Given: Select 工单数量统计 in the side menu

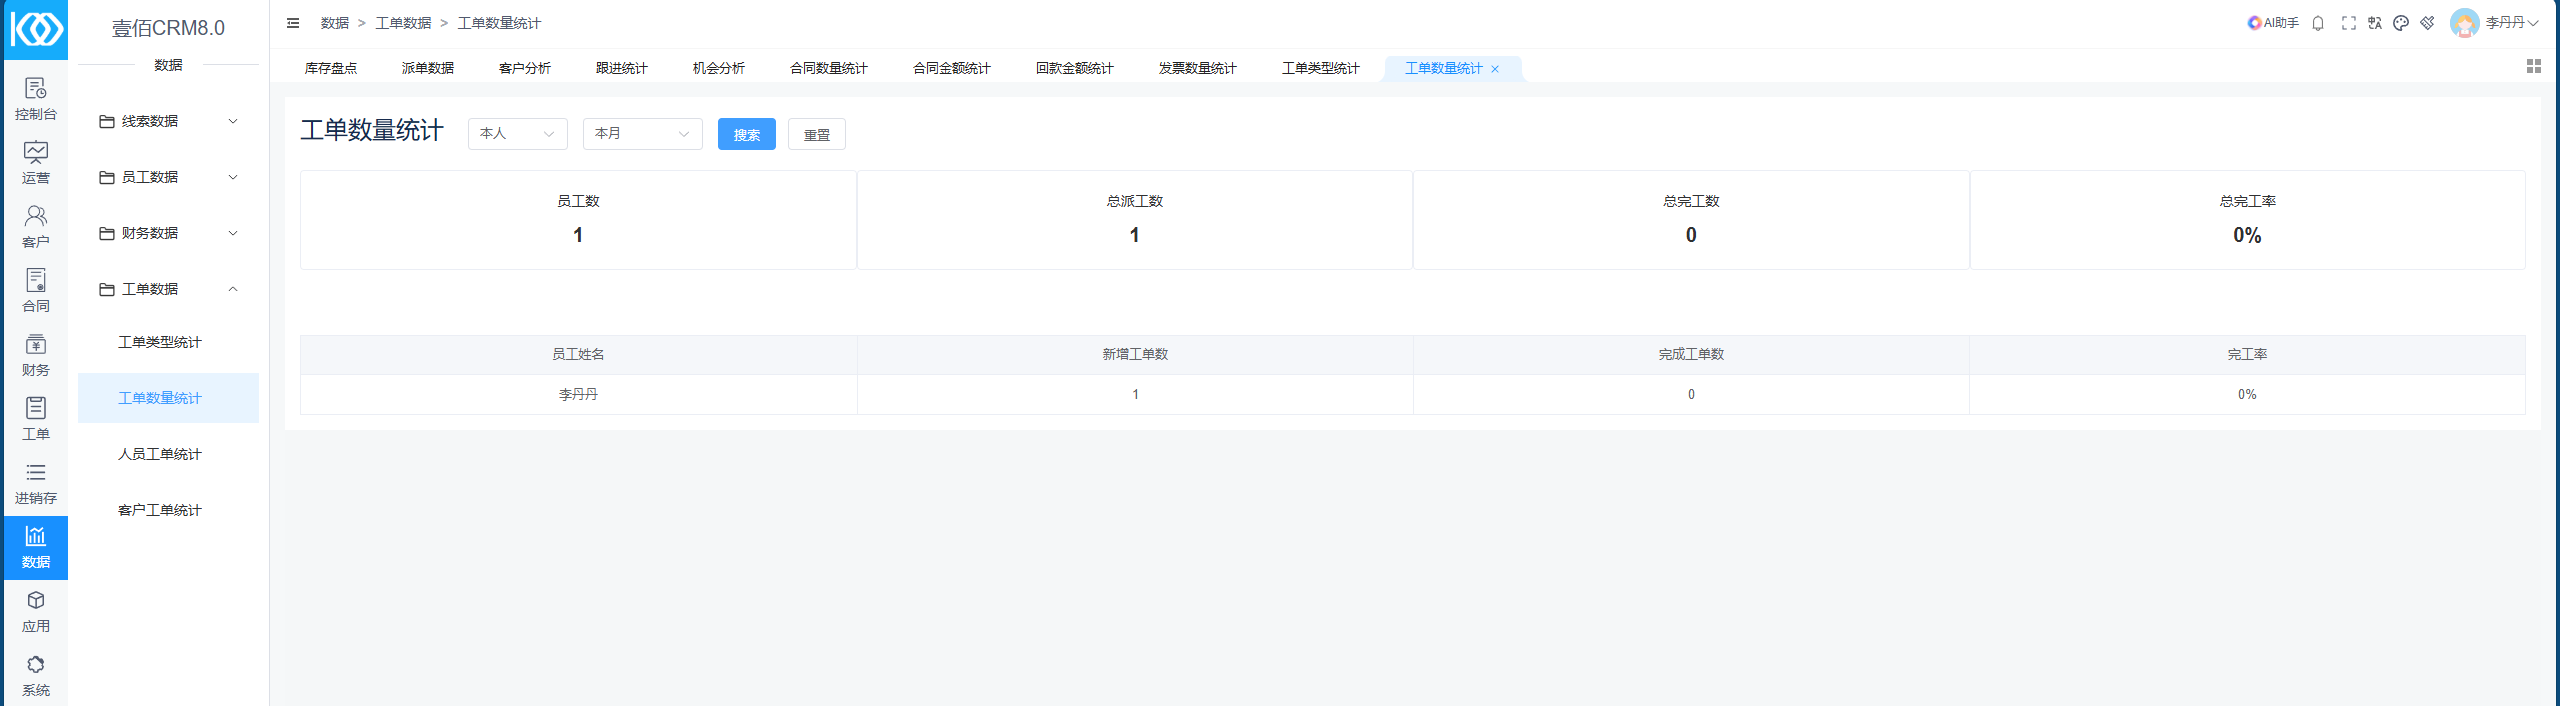Looking at the screenshot, I should [x=168, y=398].
